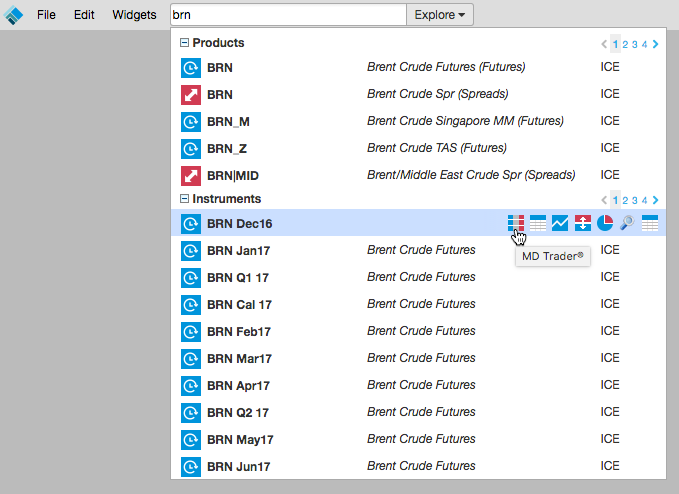Click the futures icon beside BRN Q1 17
Viewport: 679px width, 494px height.
pyautogui.click(x=191, y=278)
